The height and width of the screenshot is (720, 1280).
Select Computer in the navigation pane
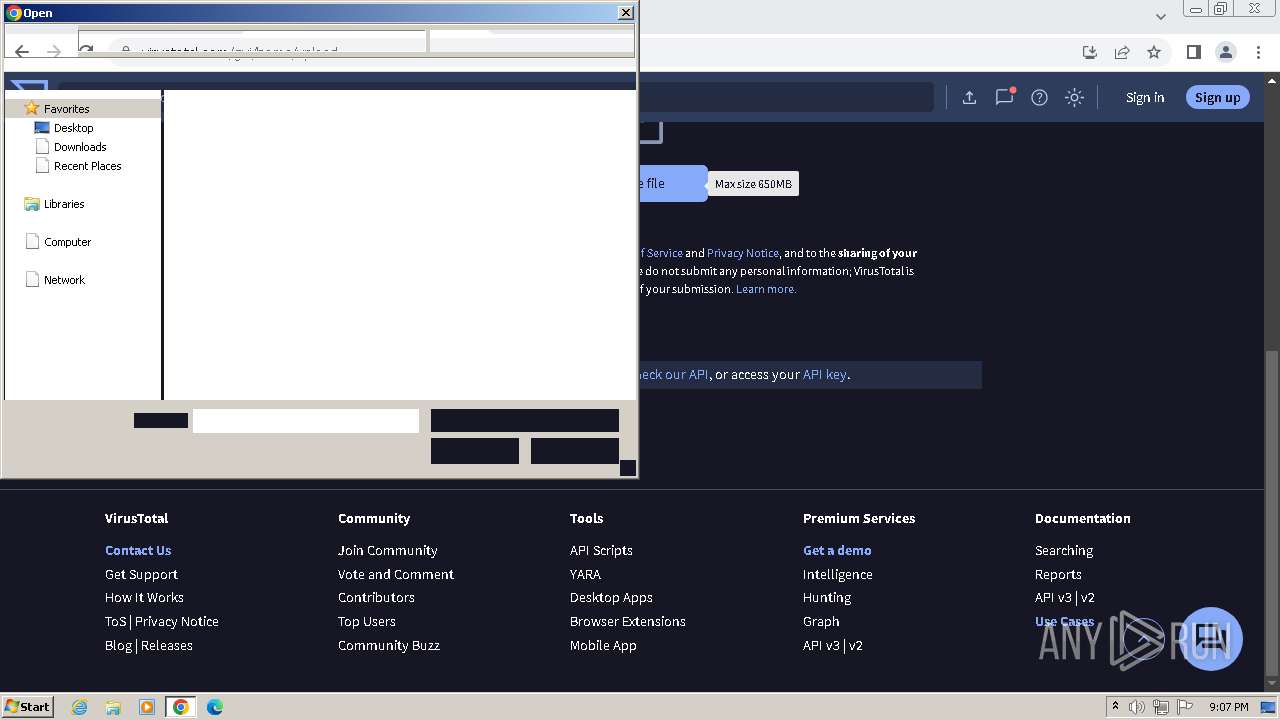pyautogui.click(x=67, y=242)
